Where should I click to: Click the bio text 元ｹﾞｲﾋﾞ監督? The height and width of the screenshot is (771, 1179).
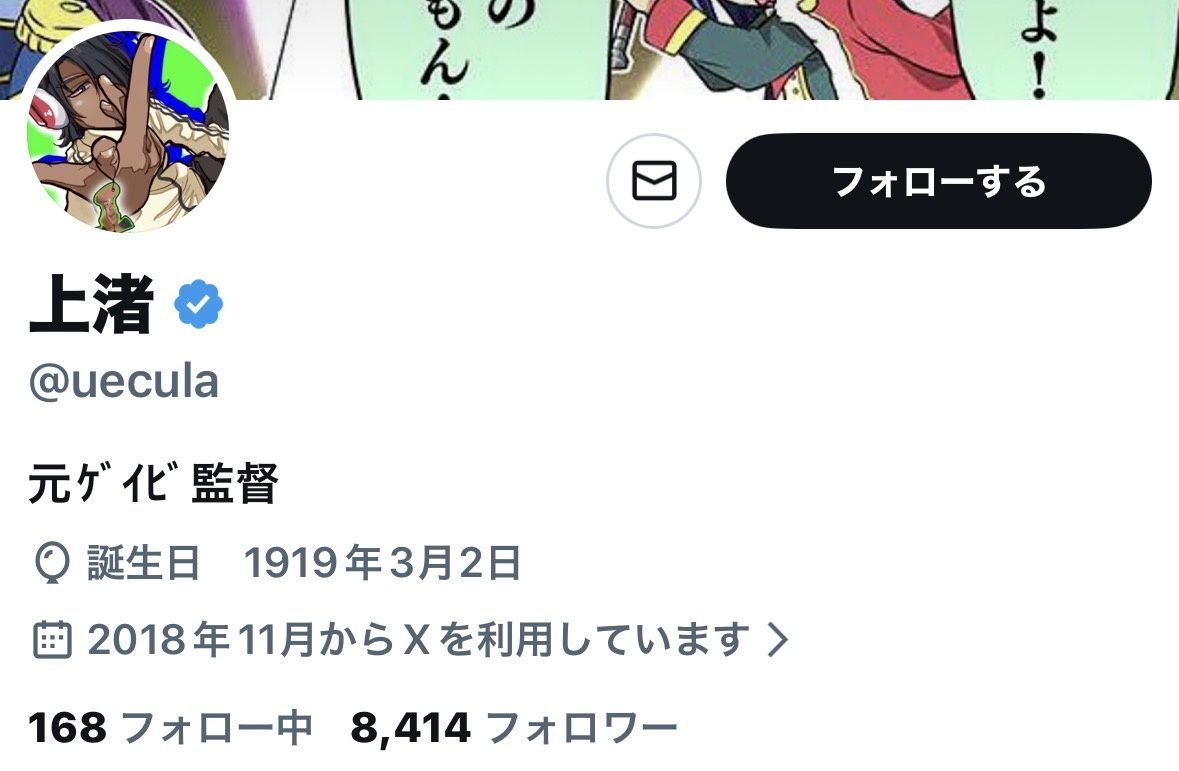tap(153, 484)
